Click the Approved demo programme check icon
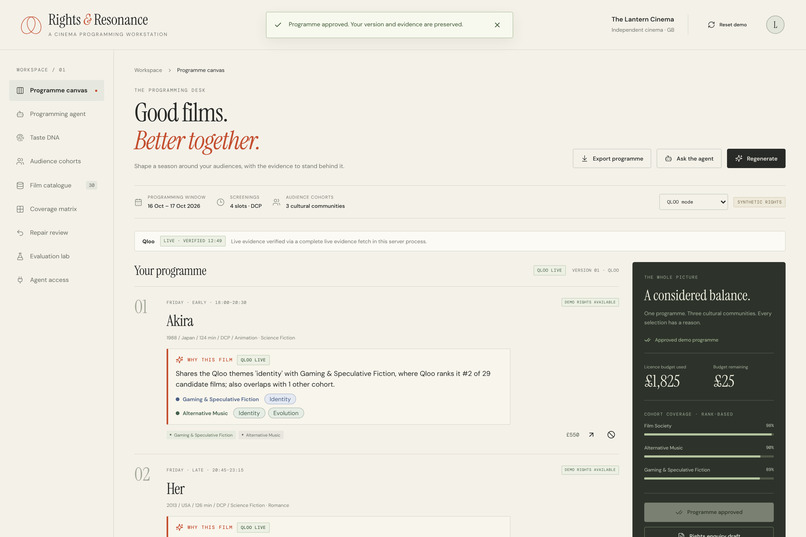 click(x=648, y=340)
